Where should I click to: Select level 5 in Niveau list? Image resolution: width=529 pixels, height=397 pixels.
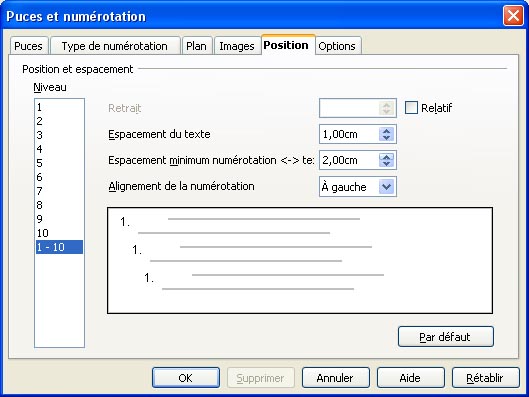tap(59, 163)
